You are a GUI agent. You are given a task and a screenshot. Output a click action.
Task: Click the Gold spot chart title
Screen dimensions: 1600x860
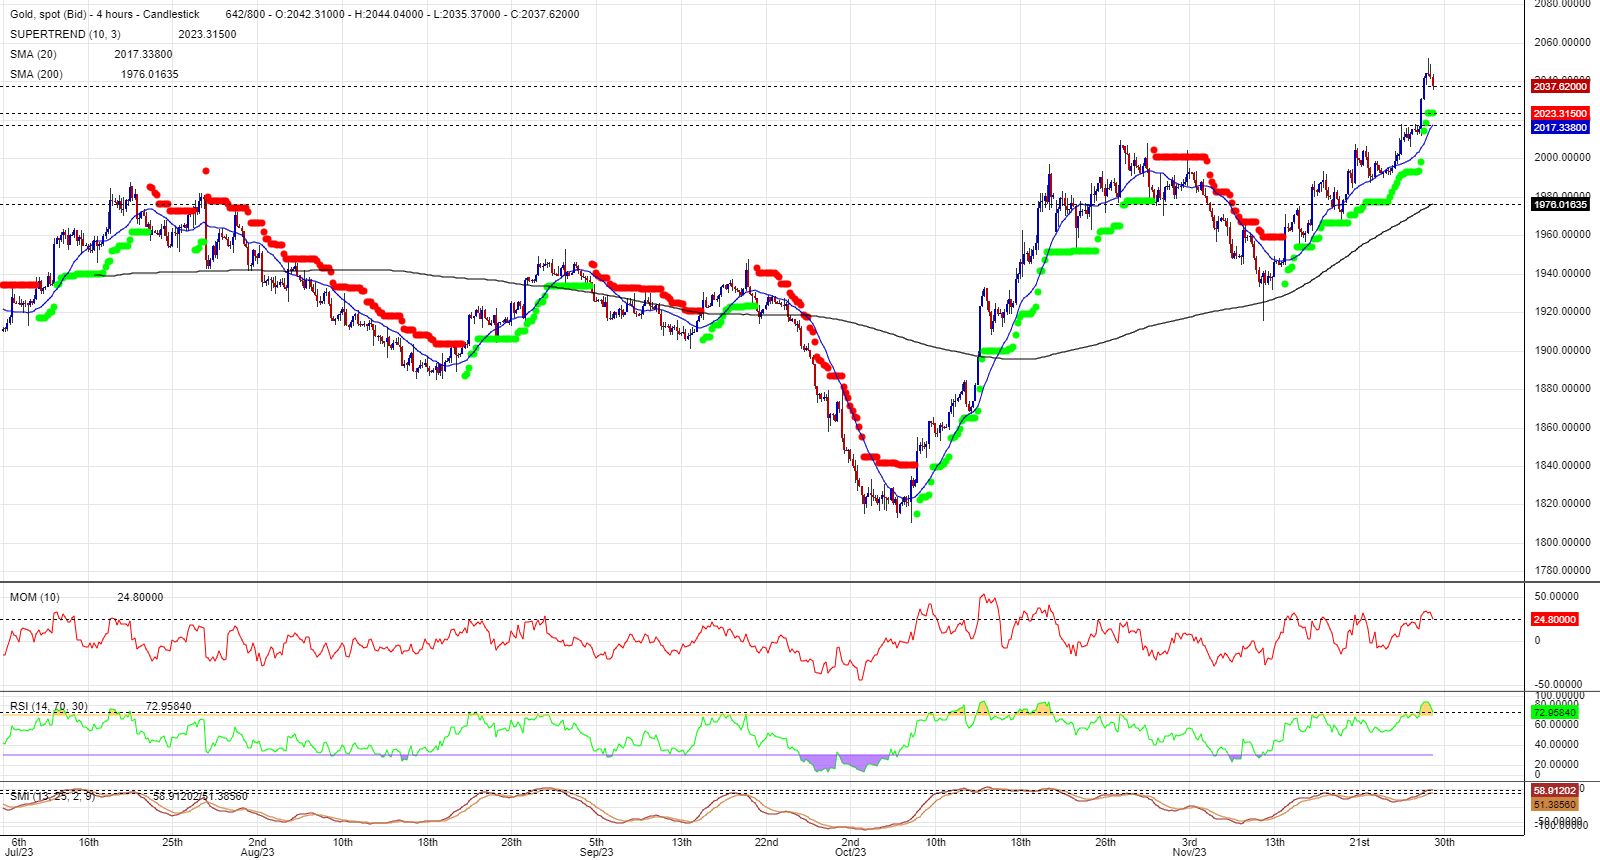click(105, 14)
